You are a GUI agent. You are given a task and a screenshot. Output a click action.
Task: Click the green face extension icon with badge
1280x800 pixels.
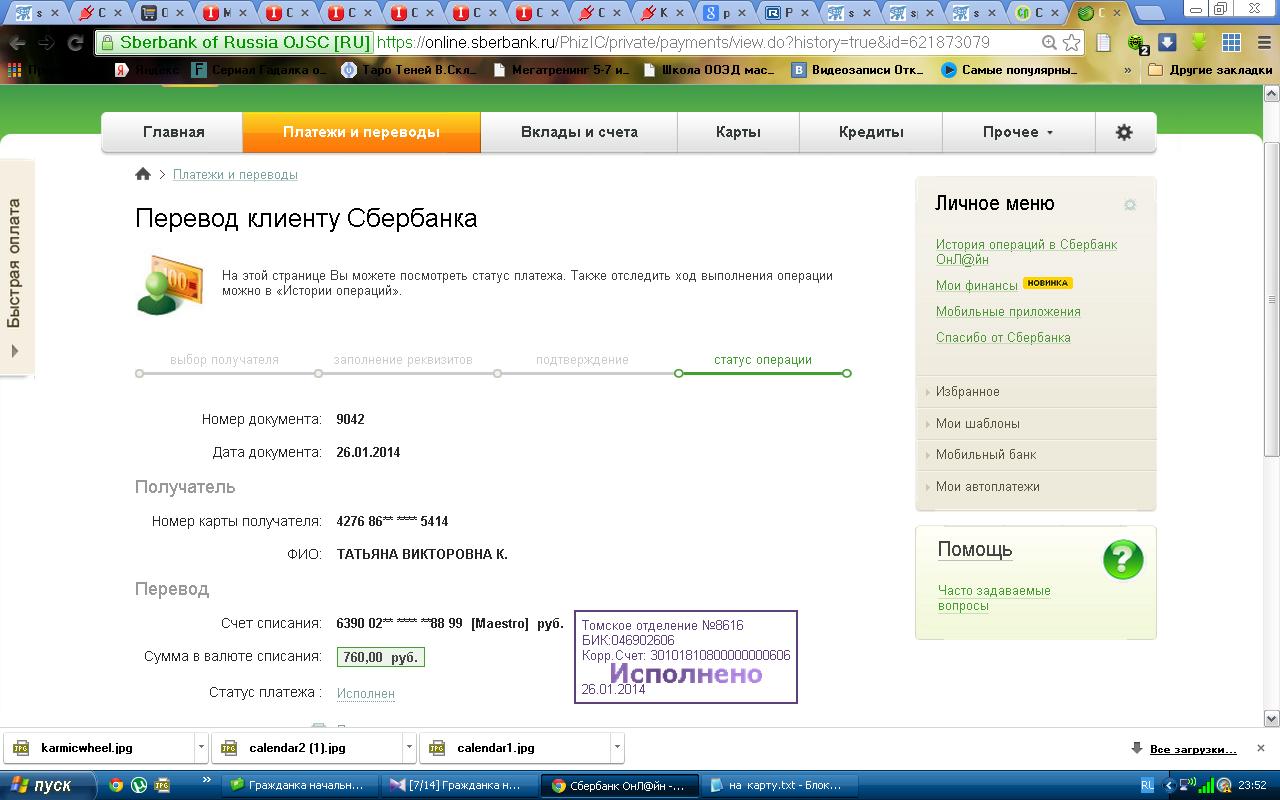(x=1137, y=44)
